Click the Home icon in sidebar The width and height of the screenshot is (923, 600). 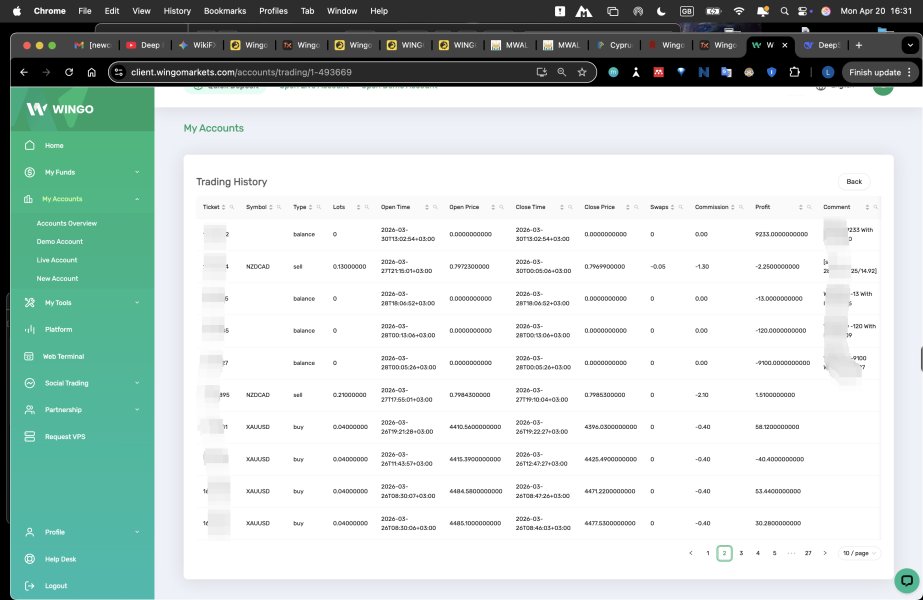(30, 146)
